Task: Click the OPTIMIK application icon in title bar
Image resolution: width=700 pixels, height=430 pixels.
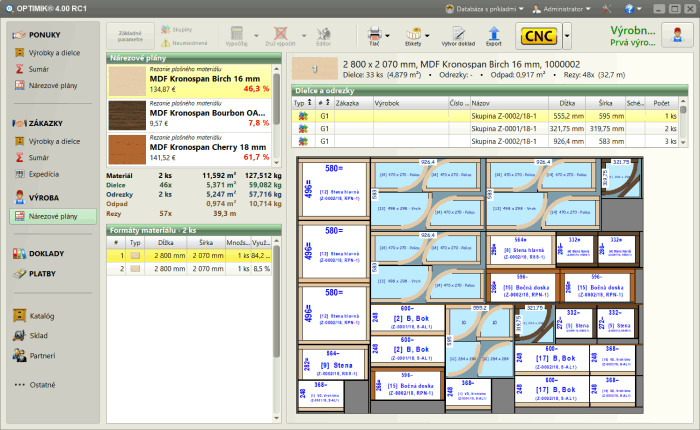Action: point(9,8)
